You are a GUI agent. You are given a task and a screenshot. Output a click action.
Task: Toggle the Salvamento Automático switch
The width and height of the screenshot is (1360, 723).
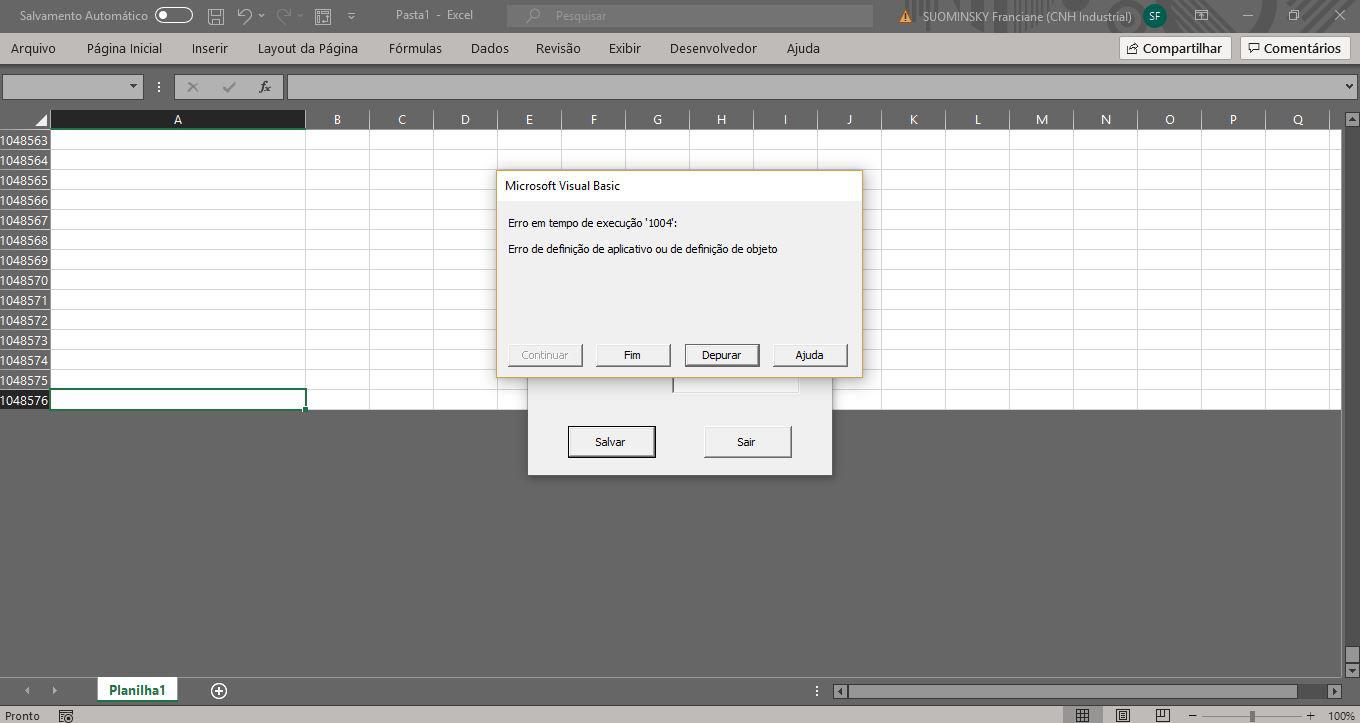174,15
